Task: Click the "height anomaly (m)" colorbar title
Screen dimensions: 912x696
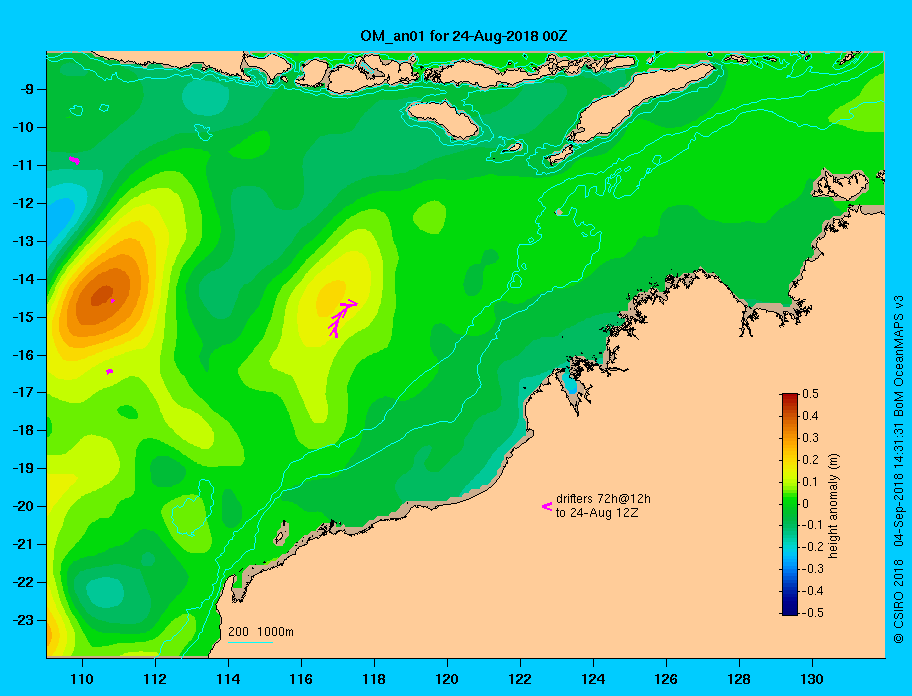Action: pyautogui.click(x=833, y=505)
